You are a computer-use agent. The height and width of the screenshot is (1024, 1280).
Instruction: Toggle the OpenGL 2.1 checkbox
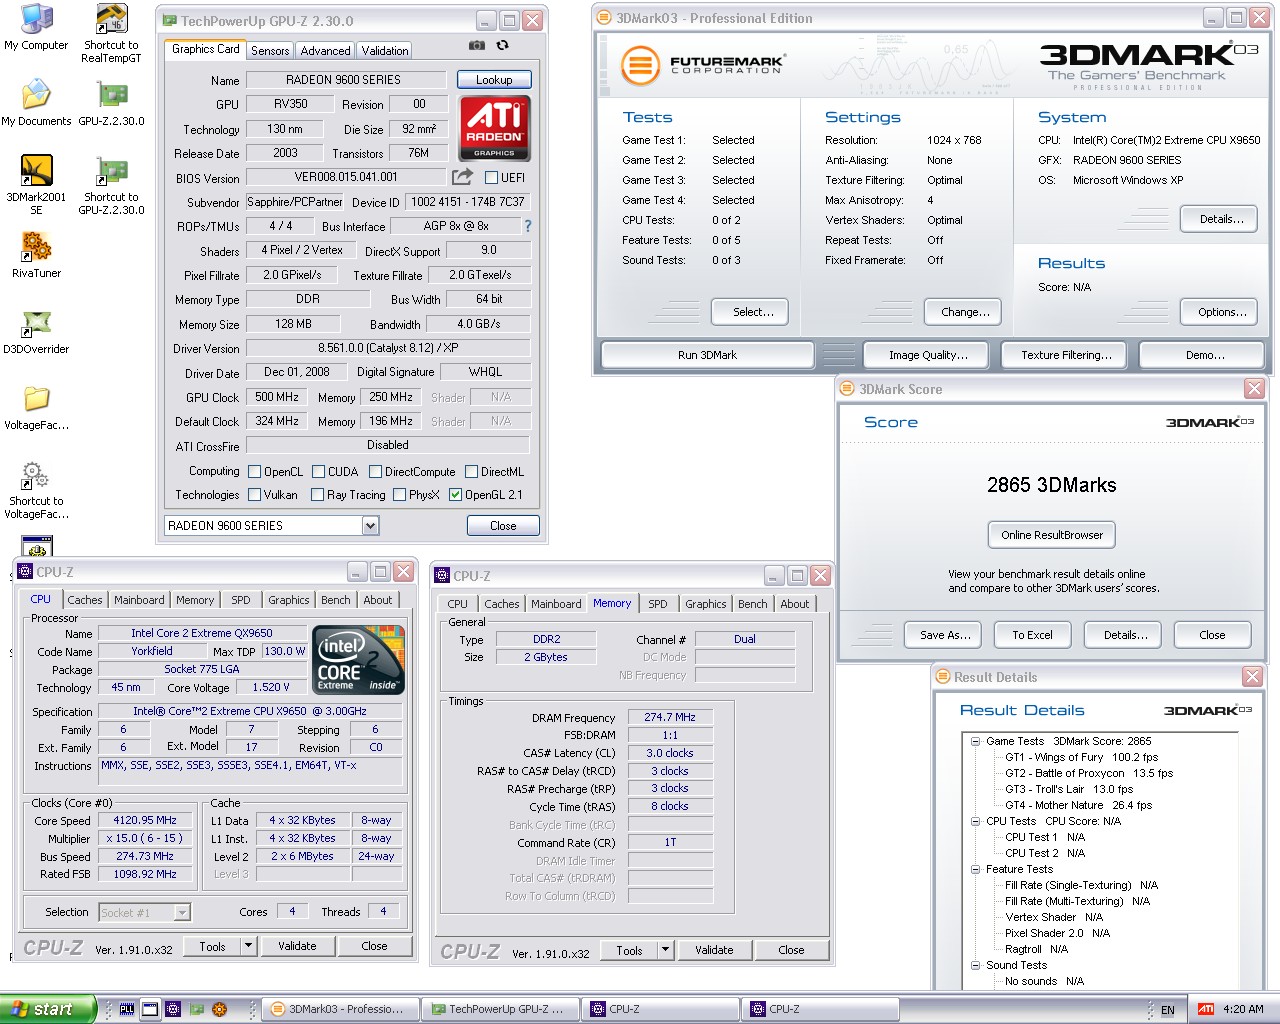(455, 495)
